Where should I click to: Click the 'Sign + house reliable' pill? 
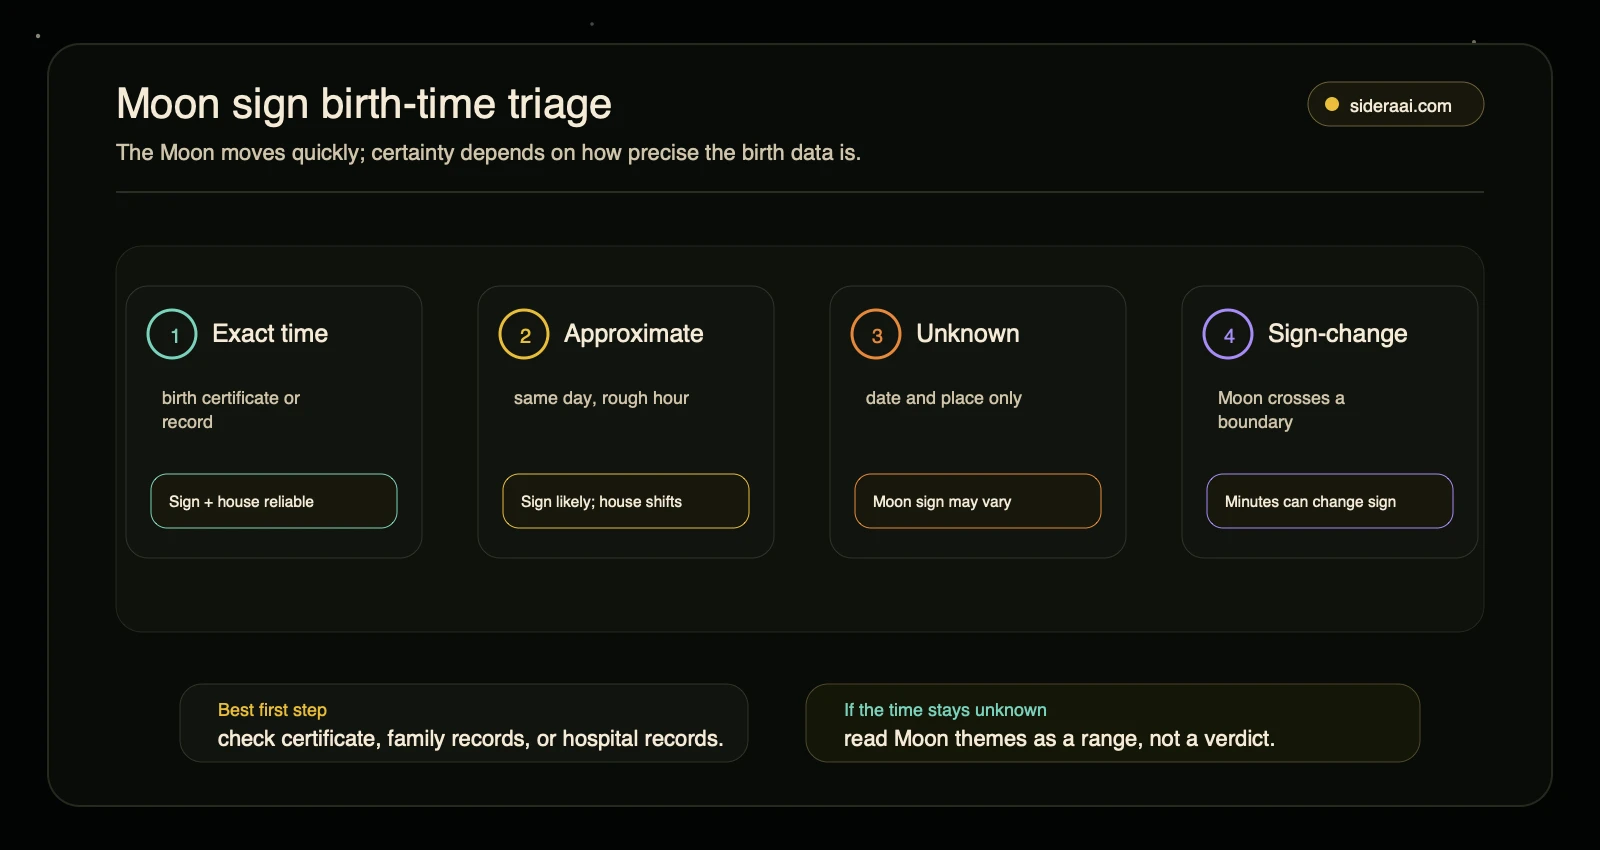[x=274, y=501]
